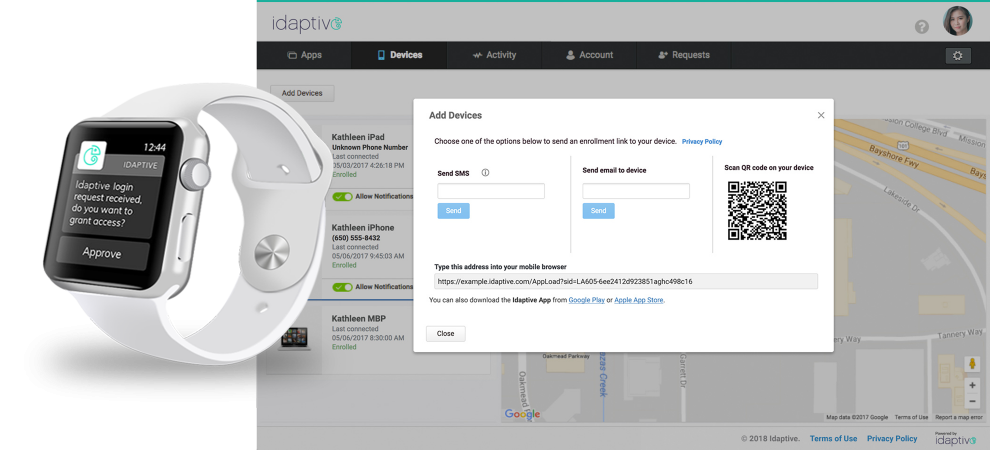Click the Scan QR code on your device label

pos(769,168)
